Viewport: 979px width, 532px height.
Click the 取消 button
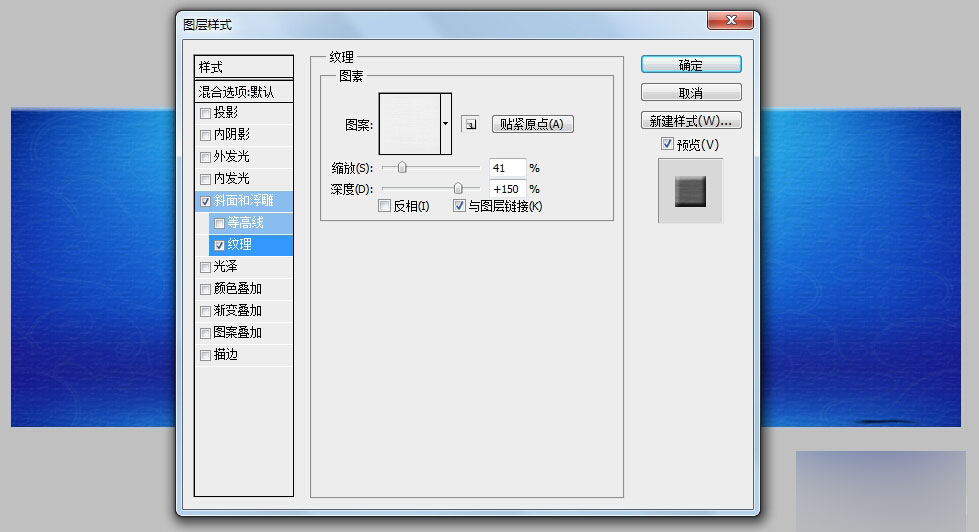pyautogui.click(x=691, y=92)
